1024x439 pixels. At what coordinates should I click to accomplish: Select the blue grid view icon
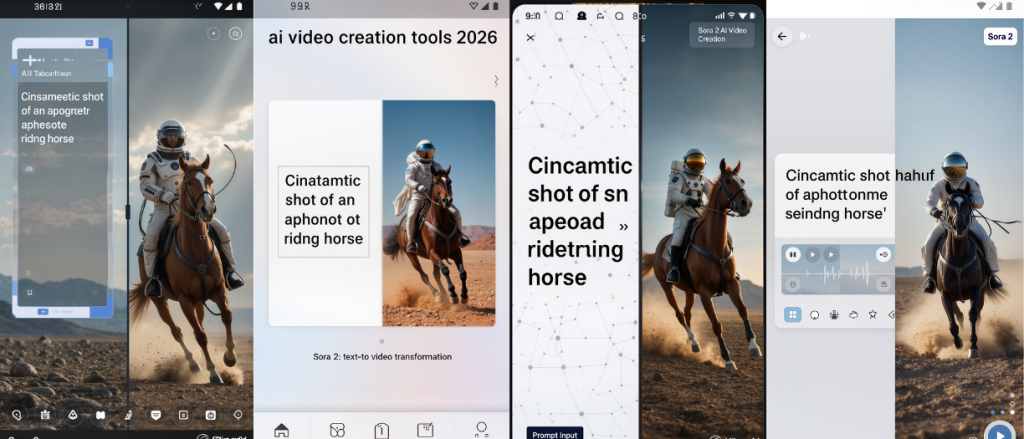793,315
